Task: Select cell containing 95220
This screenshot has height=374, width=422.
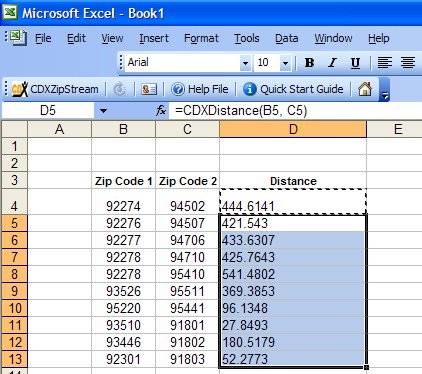Action: 123,308
